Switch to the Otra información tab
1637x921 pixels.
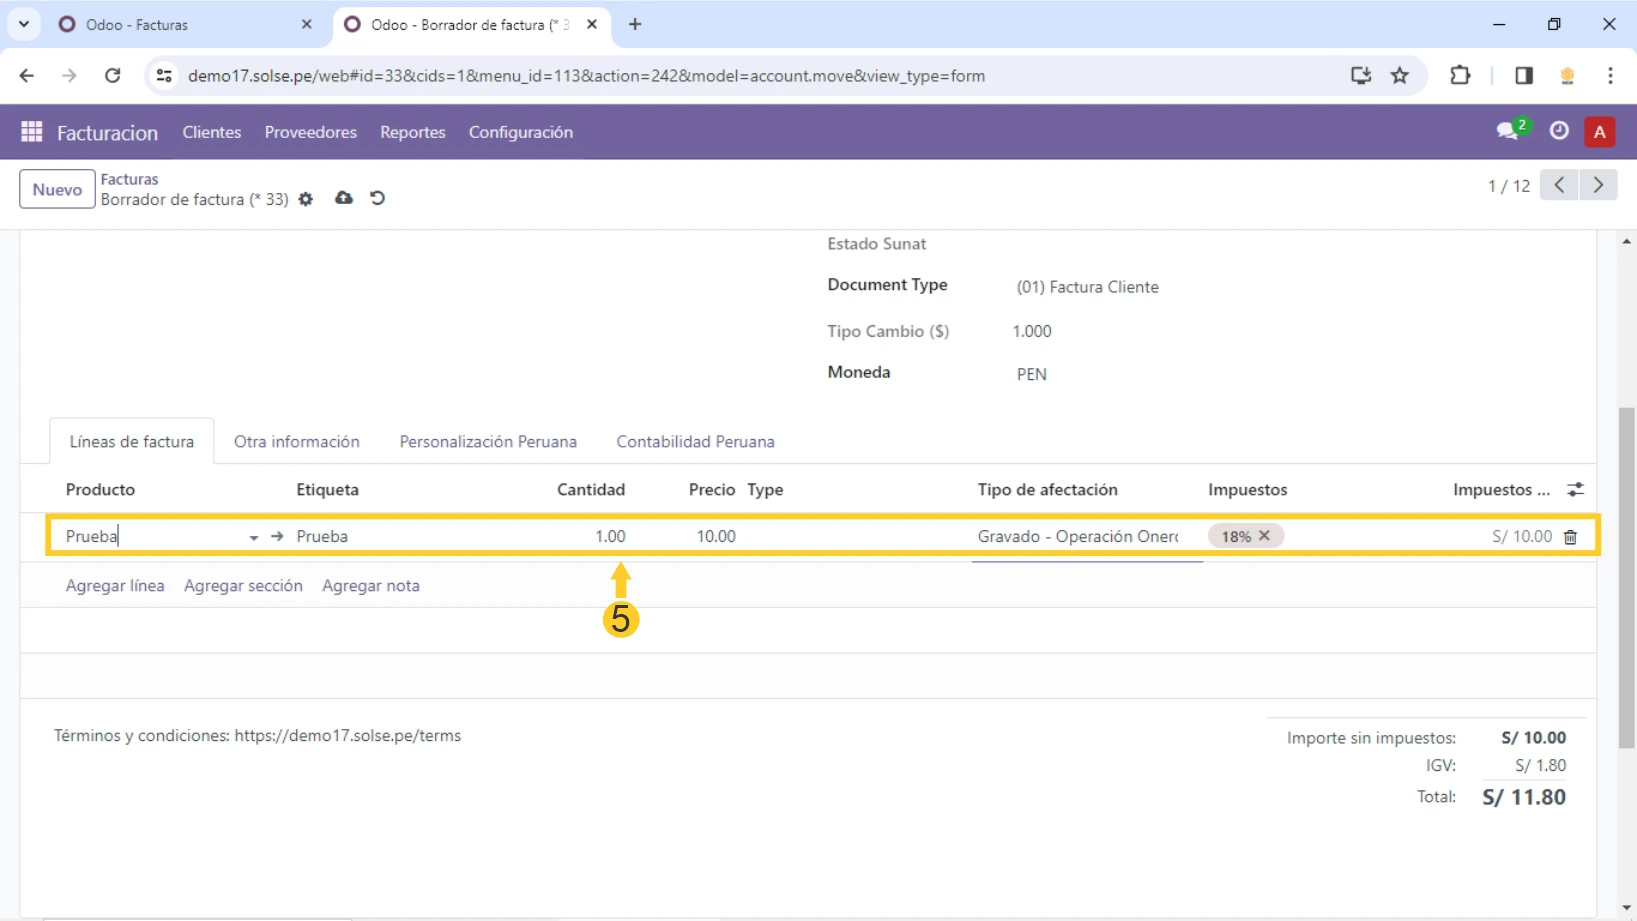tap(296, 442)
